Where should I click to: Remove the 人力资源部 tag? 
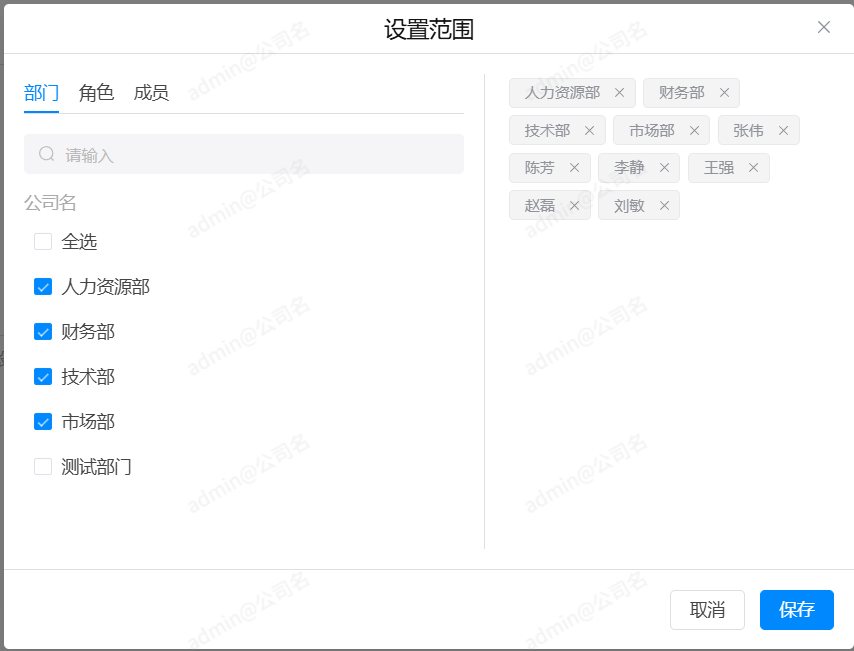[619, 93]
